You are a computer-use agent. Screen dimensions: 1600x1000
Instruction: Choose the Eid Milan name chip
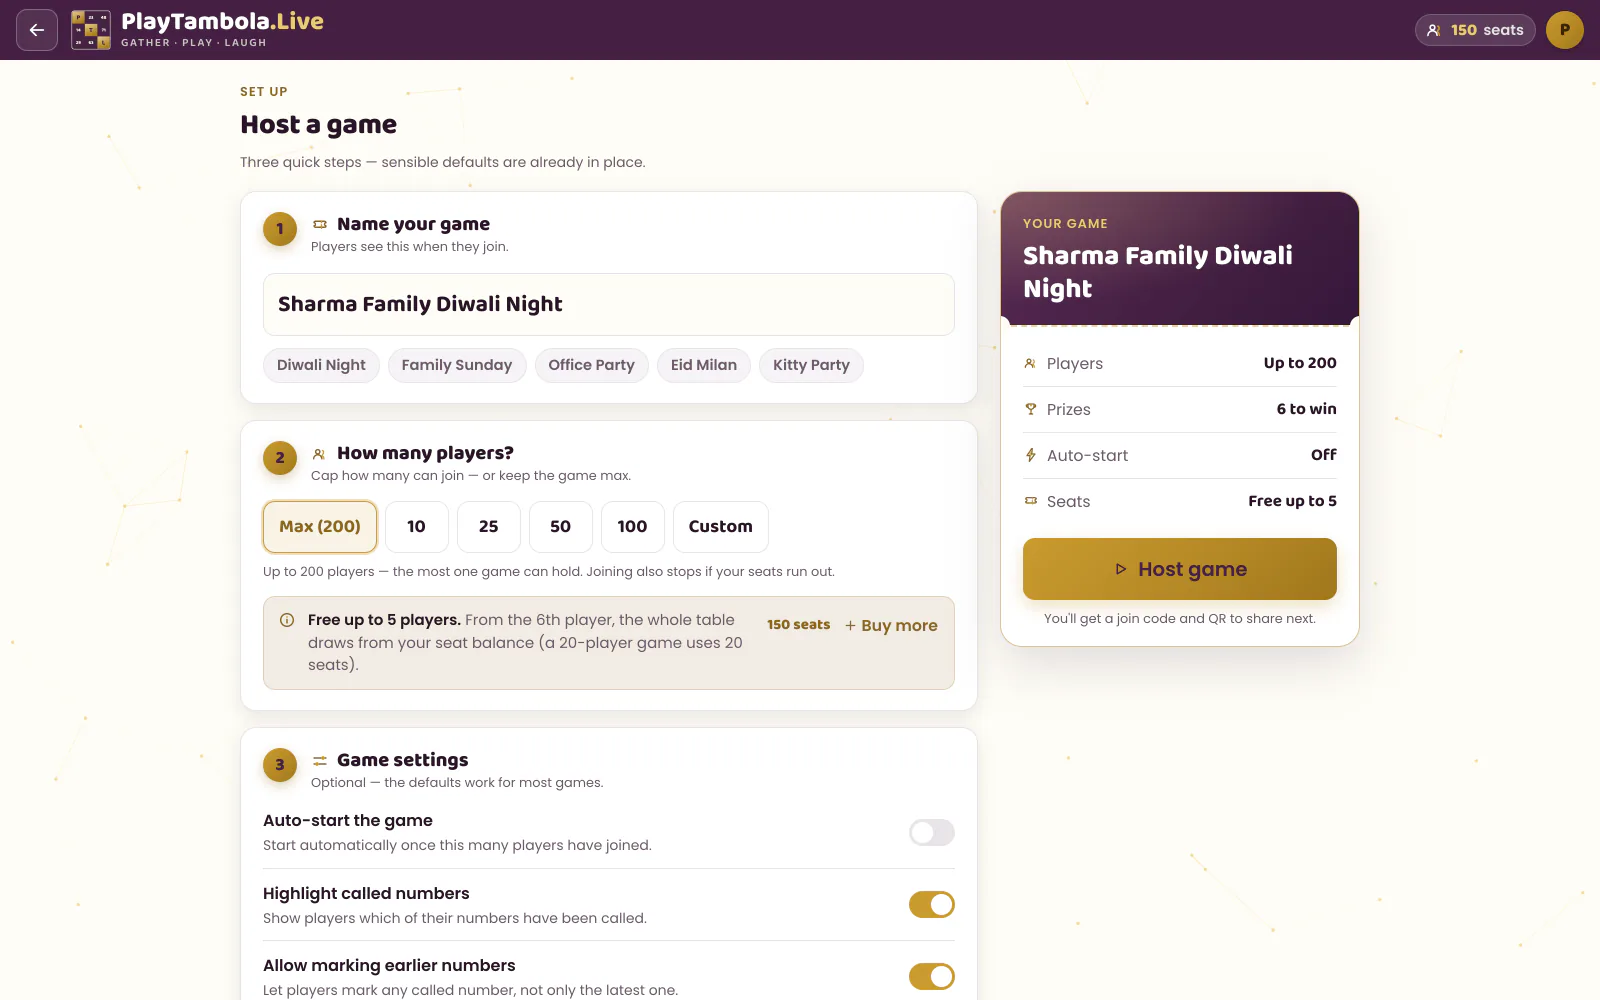[x=704, y=365]
